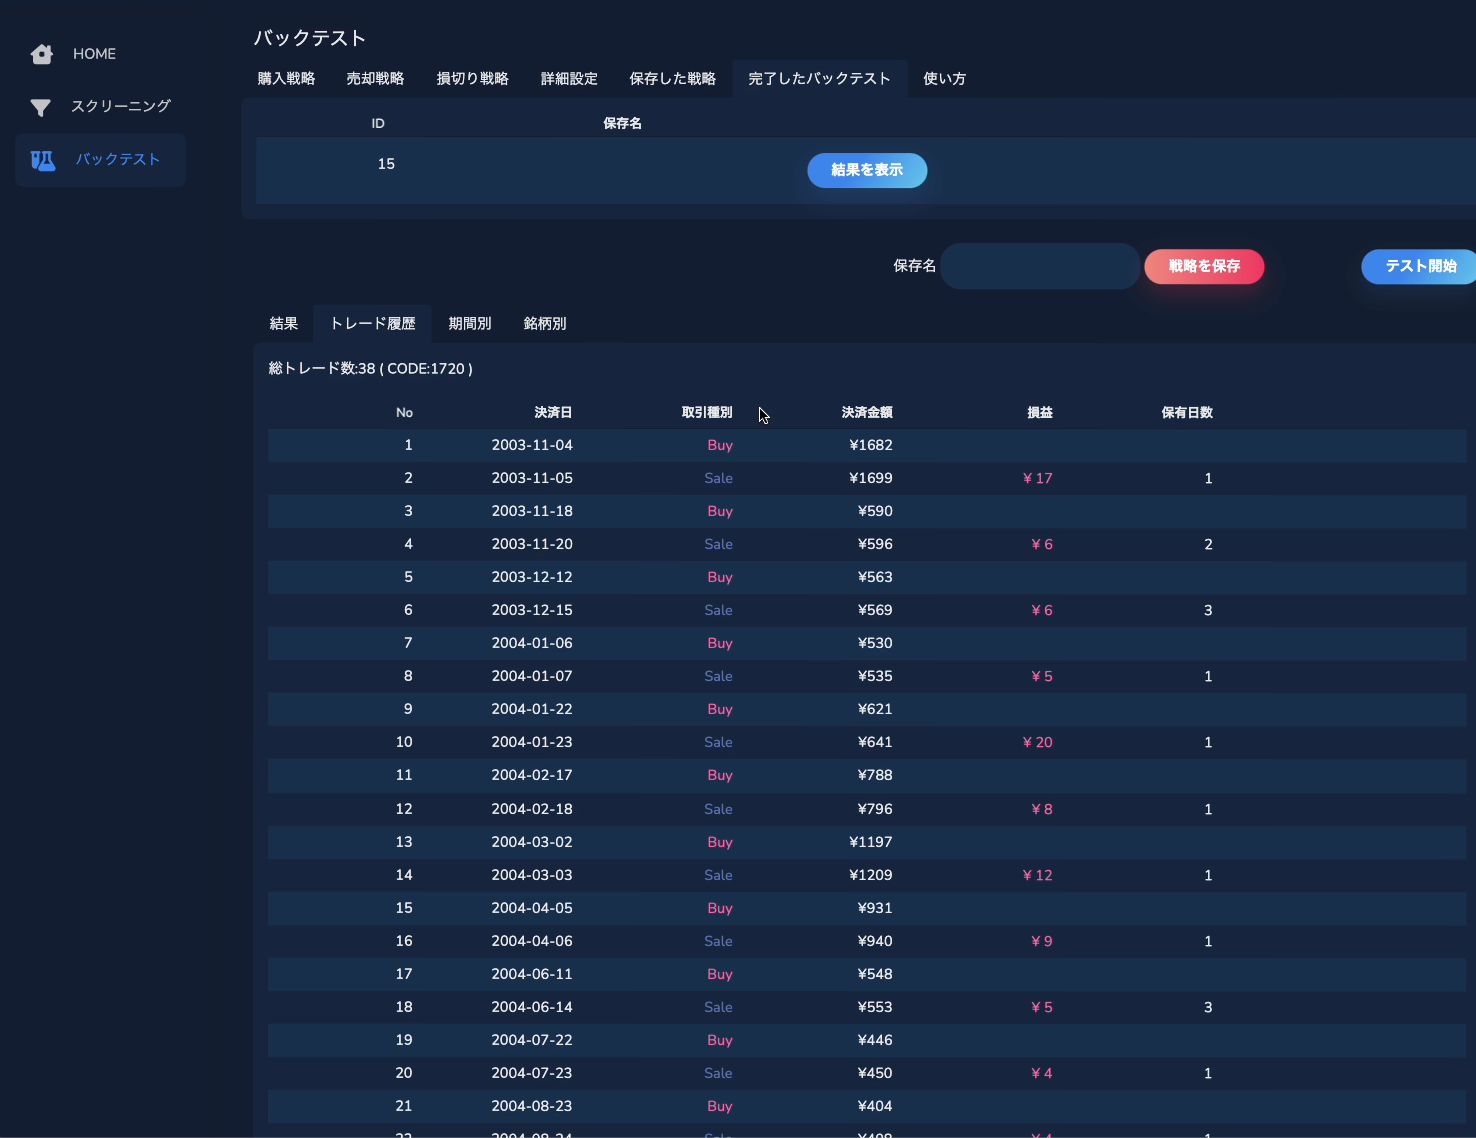
Task: Click the 保存名 column header
Action: point(622,124)
